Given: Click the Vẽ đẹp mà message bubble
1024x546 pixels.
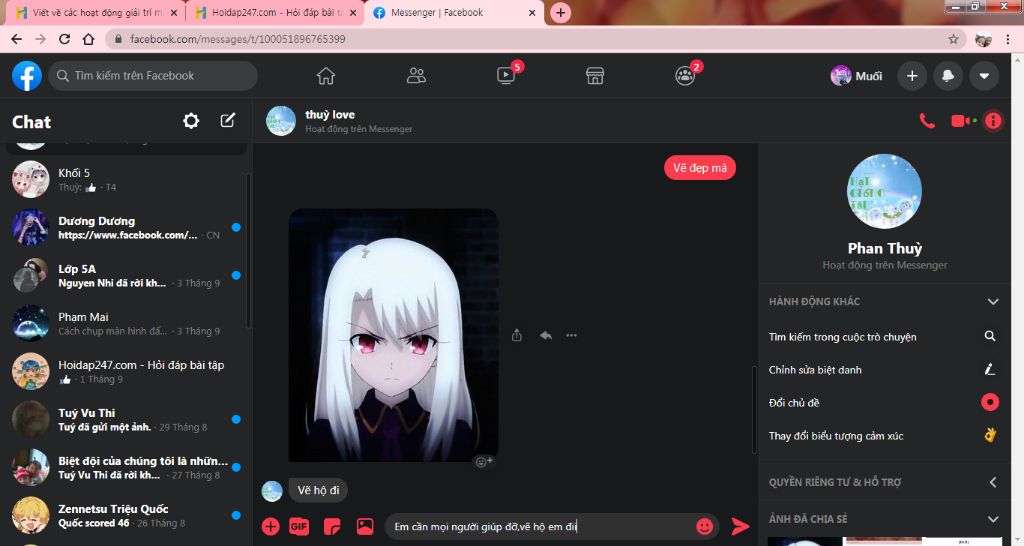Looking at the screenshot, I should 700,168.
